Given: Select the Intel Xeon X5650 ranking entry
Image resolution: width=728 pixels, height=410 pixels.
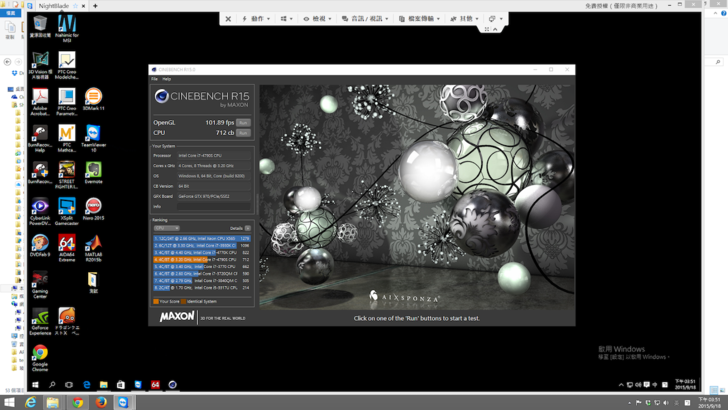Looking at the screenshot, I should tap(202, 239).
